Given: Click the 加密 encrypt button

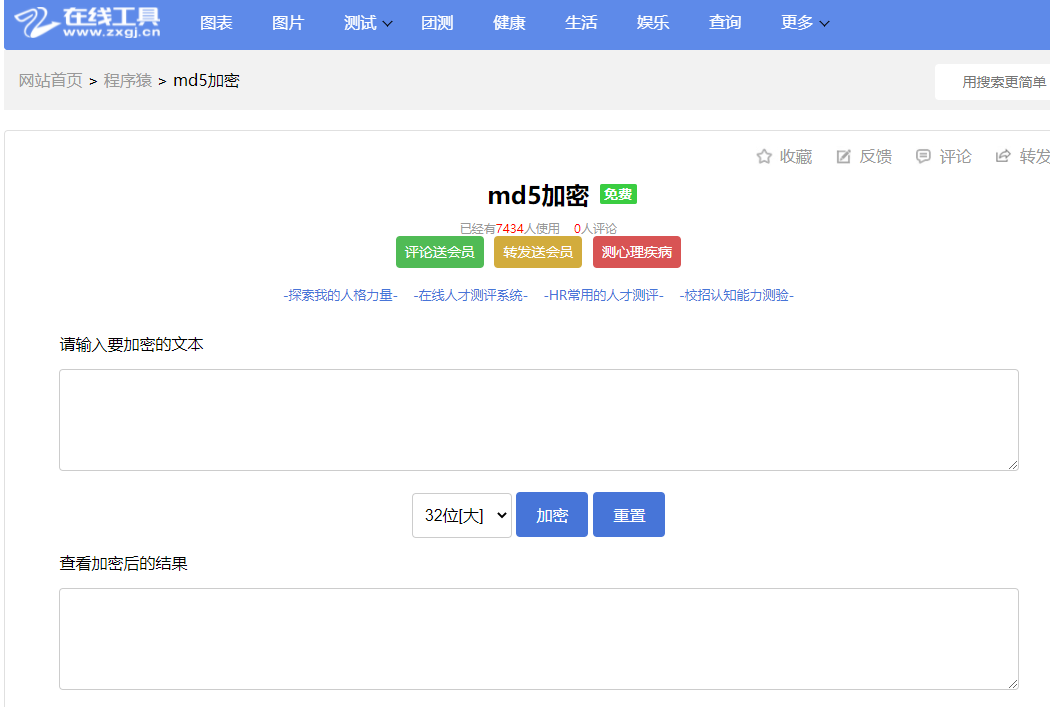Looking at the screenshot, I should tap(552, 515).
